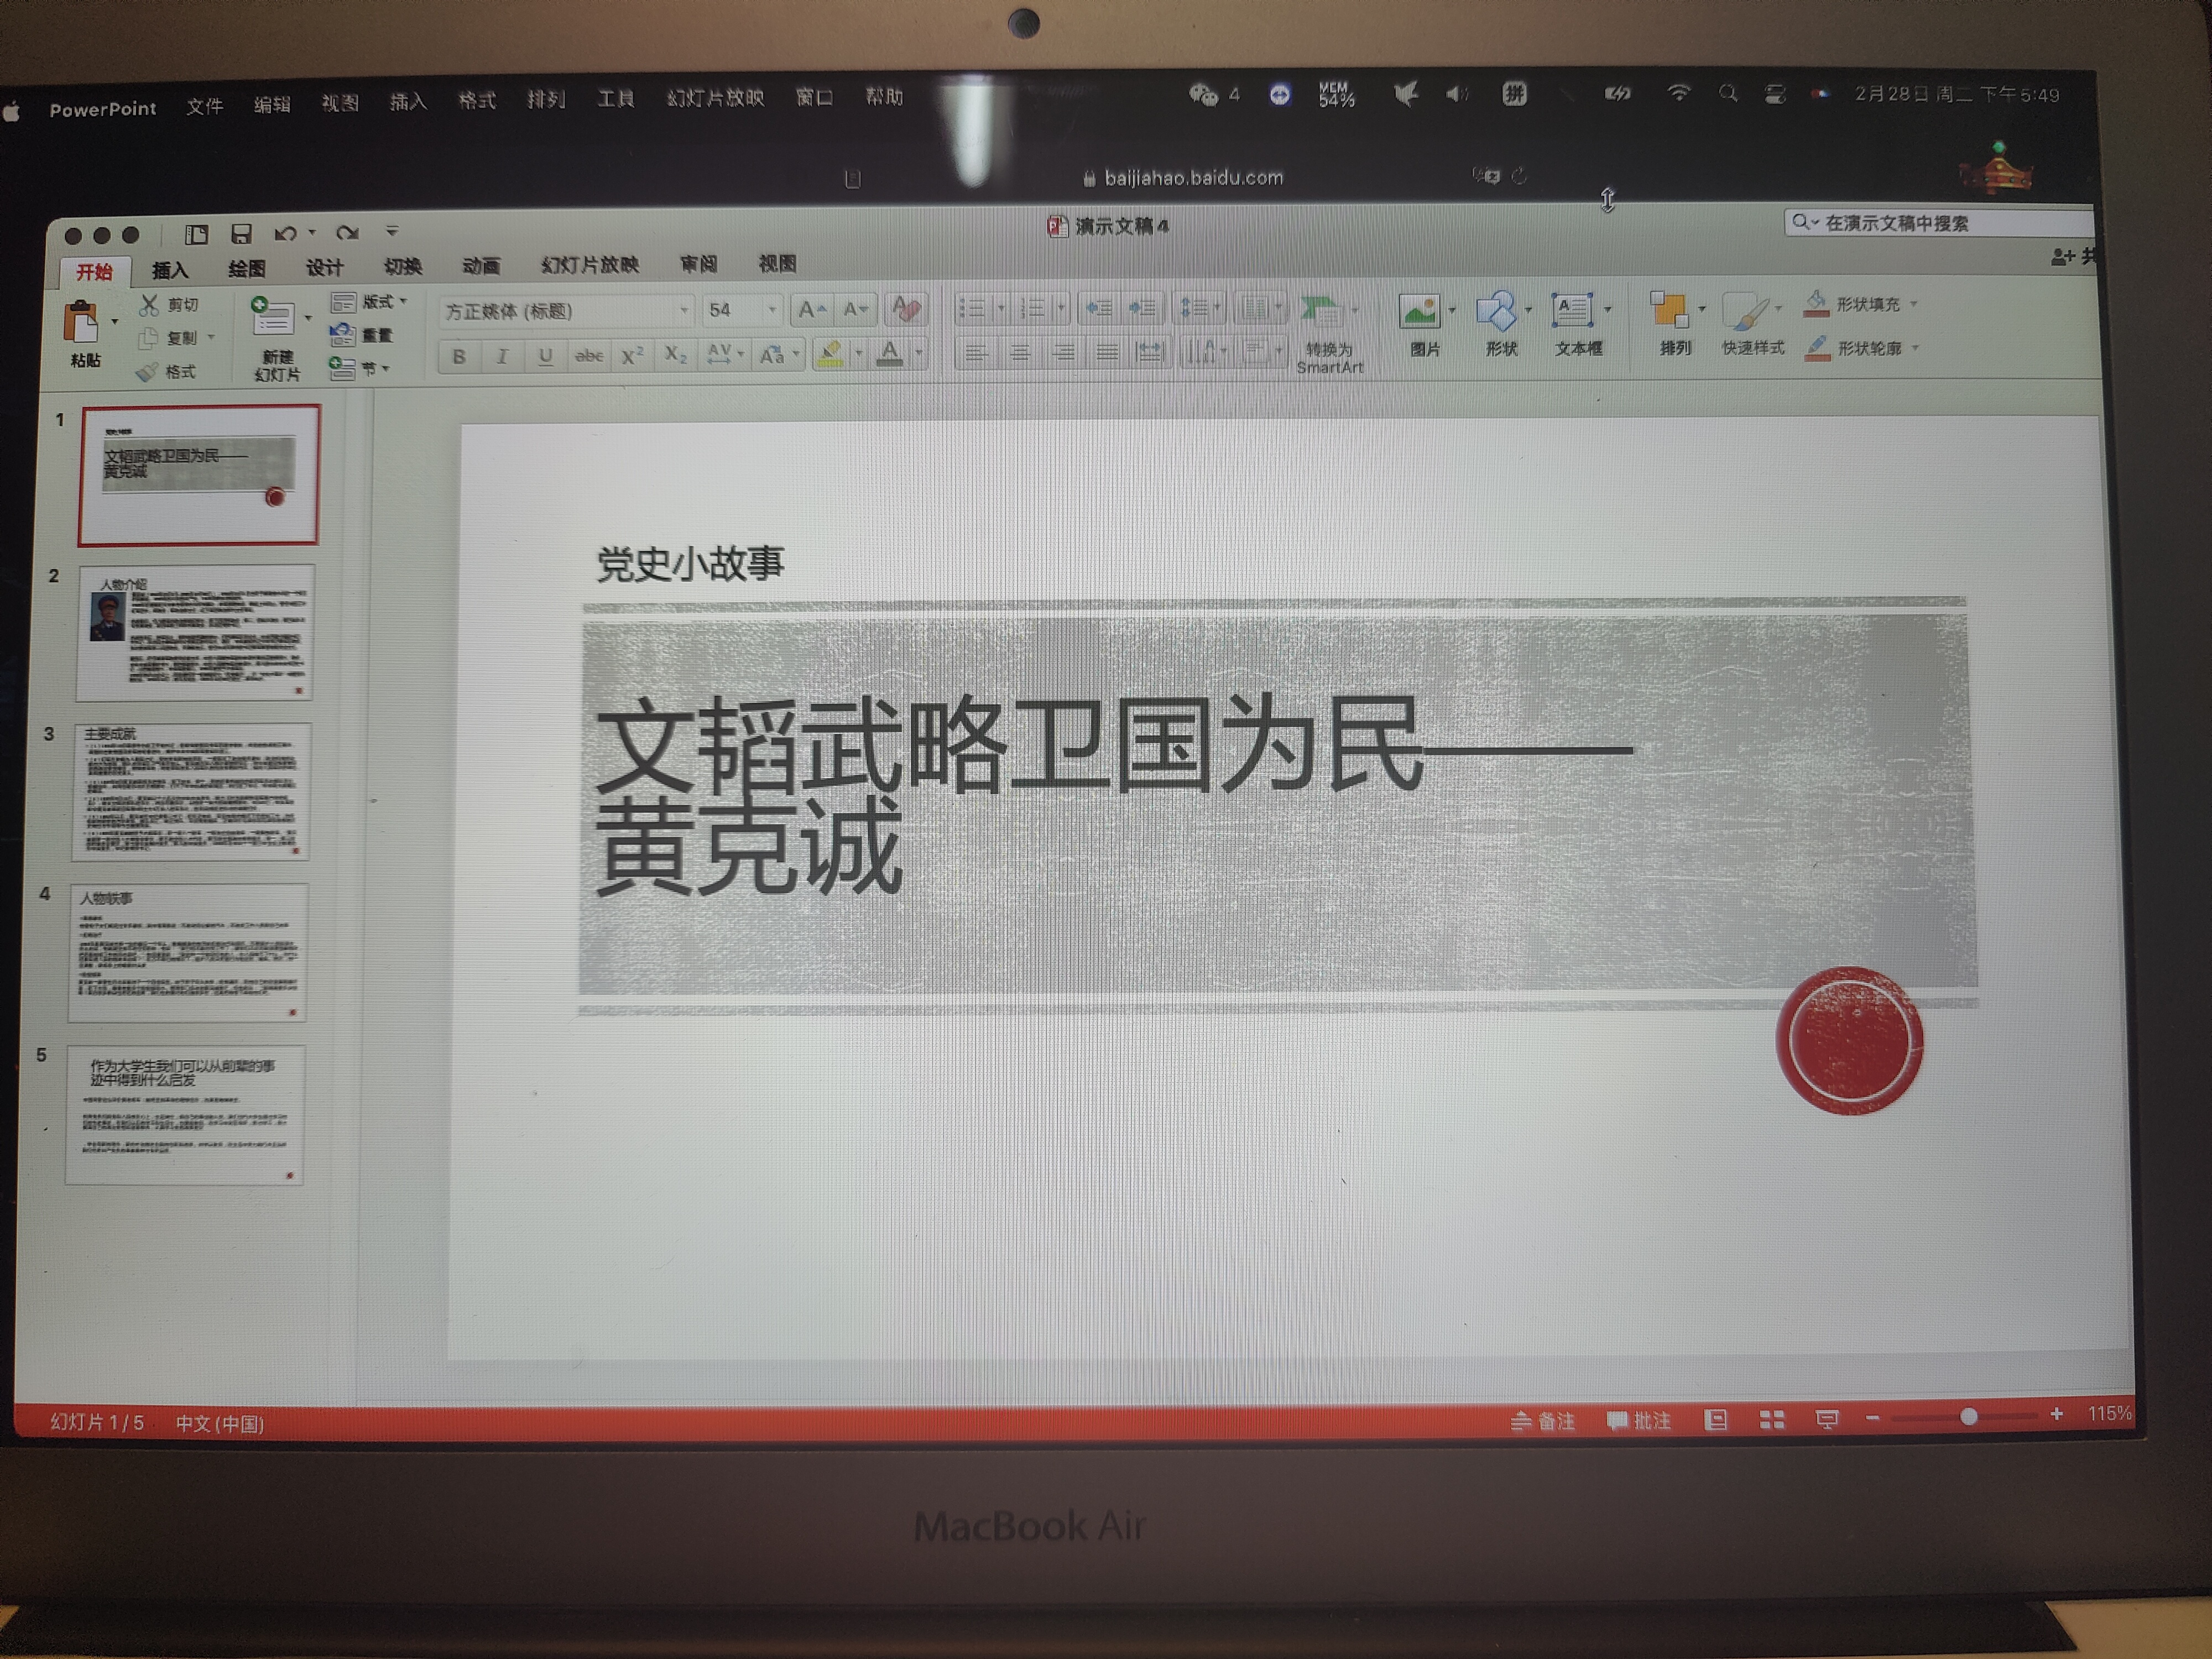Viewport: 2212px width, 1659px height.
Task: Expand the Shape Fill (形状填充) dropdown
Action: point(1914,304)
